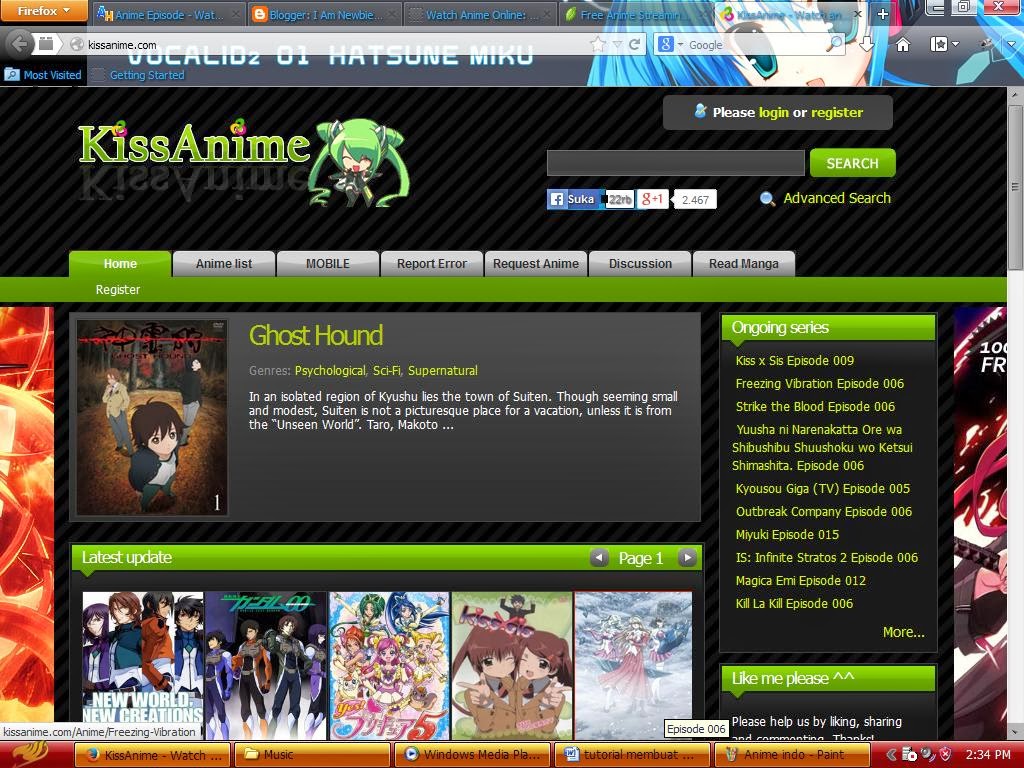The image size is (1024, 768).
Task: Open Advanced Search link
Action: coord(837,199)
